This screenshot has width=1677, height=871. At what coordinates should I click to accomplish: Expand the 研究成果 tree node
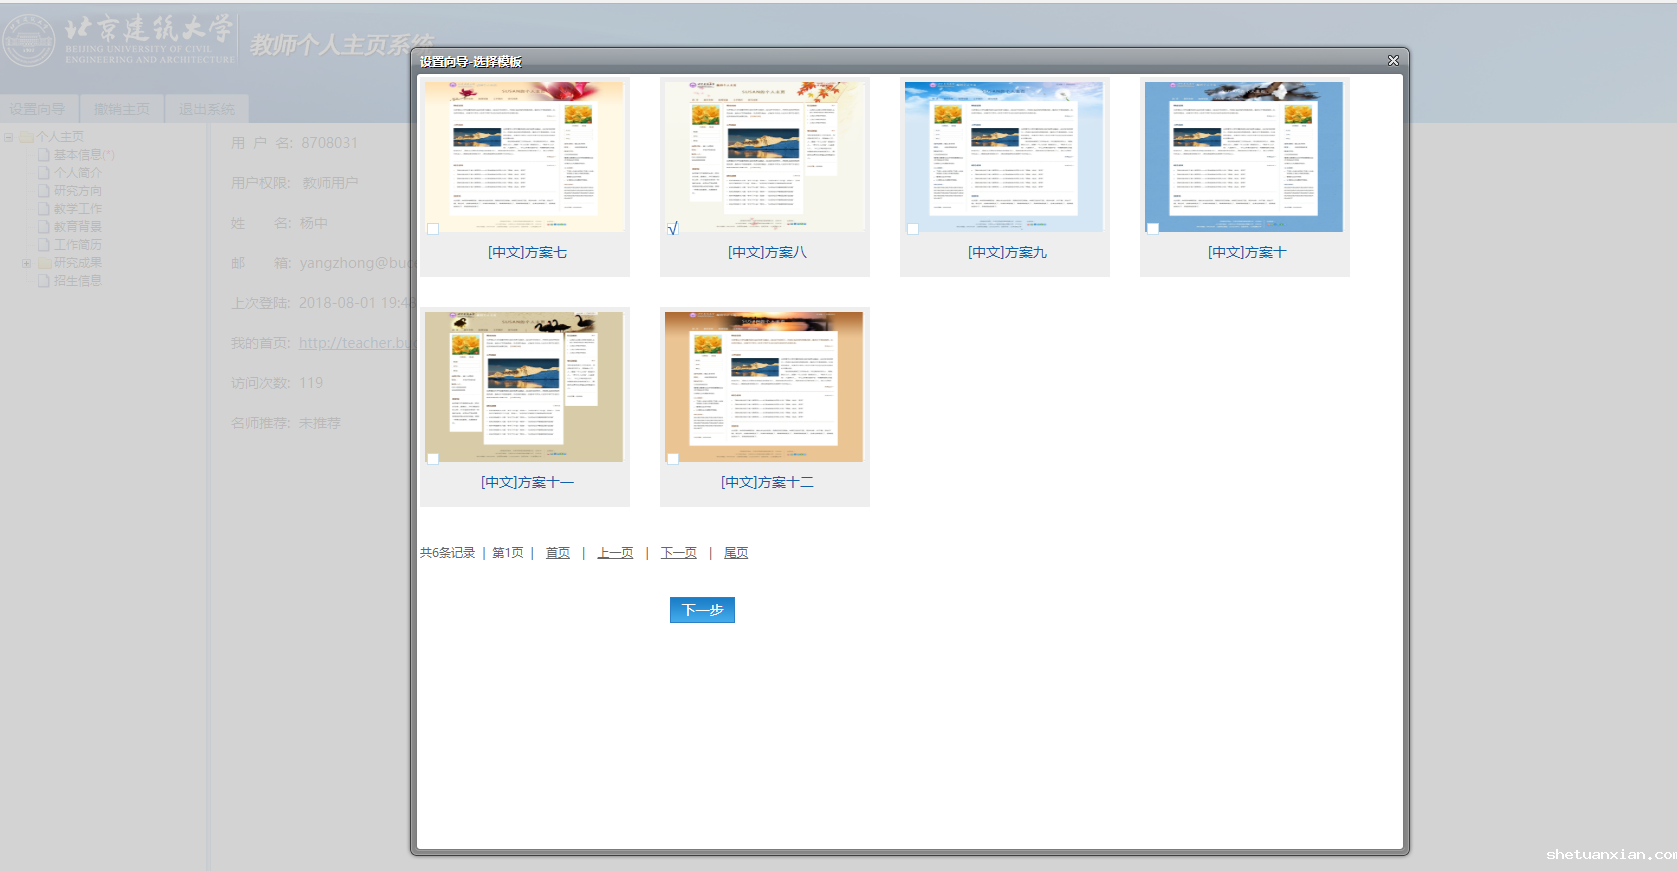27,263
